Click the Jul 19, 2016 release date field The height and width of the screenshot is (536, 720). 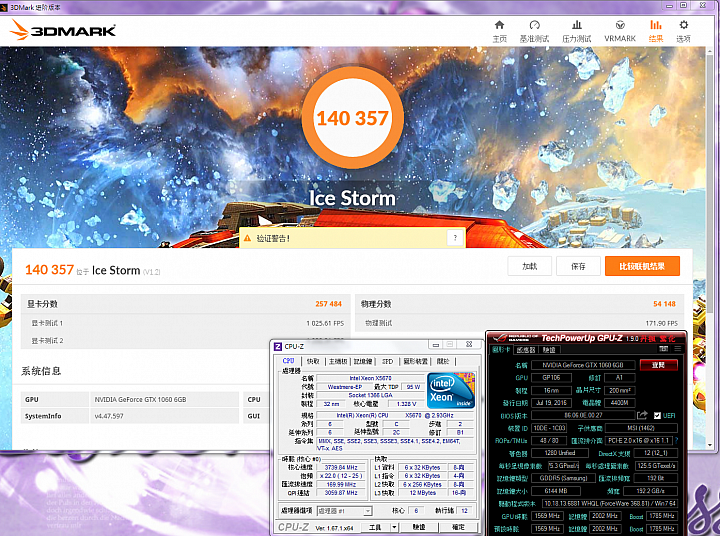point(551,403)
